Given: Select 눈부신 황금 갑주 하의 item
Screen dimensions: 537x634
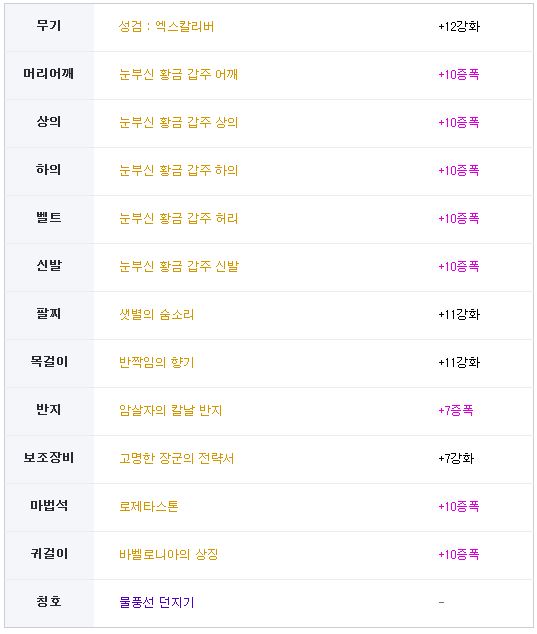Looking at the screenshot, I should [178, 170].
